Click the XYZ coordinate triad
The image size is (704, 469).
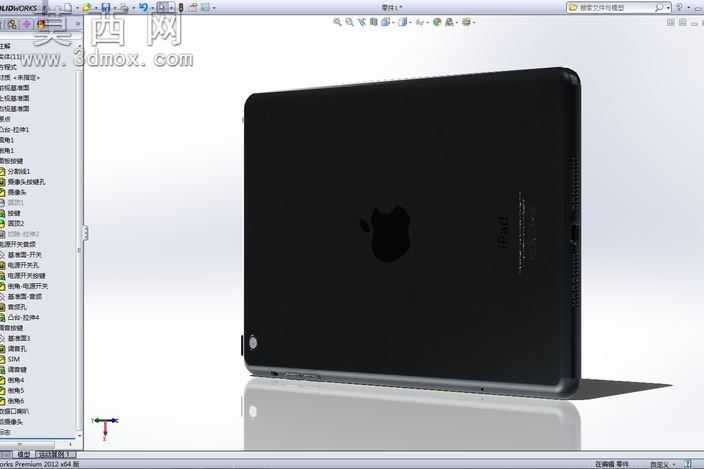pos(105,427)
